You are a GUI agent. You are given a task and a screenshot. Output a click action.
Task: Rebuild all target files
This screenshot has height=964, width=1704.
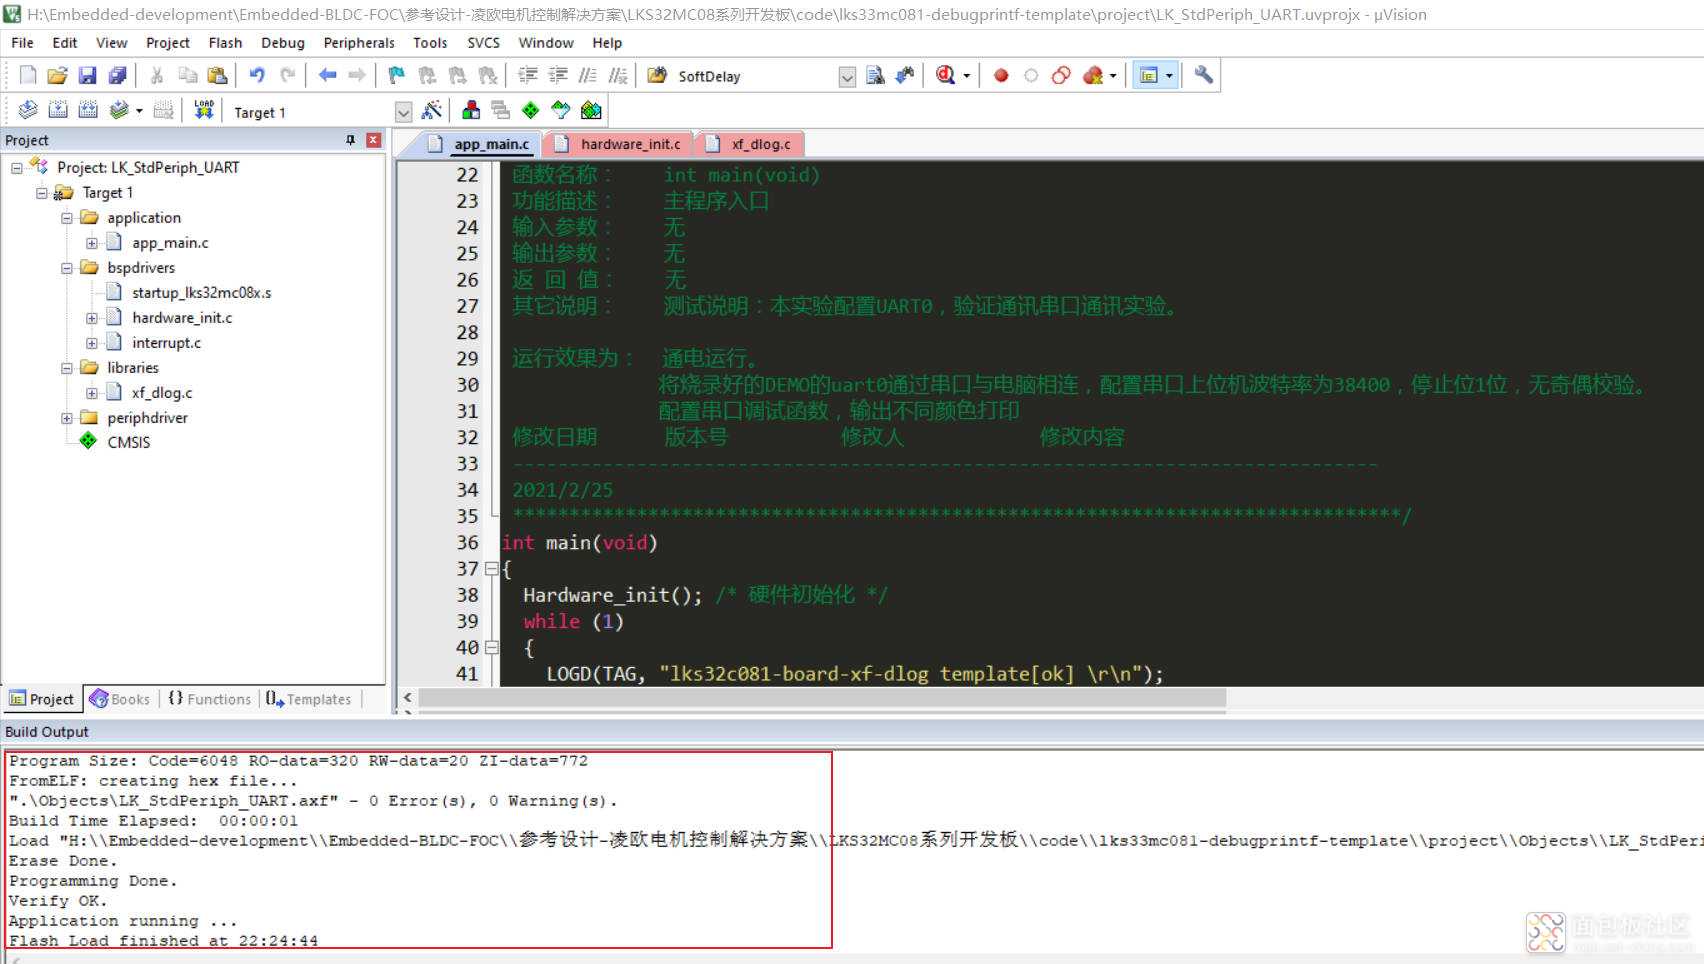point(88,110)
